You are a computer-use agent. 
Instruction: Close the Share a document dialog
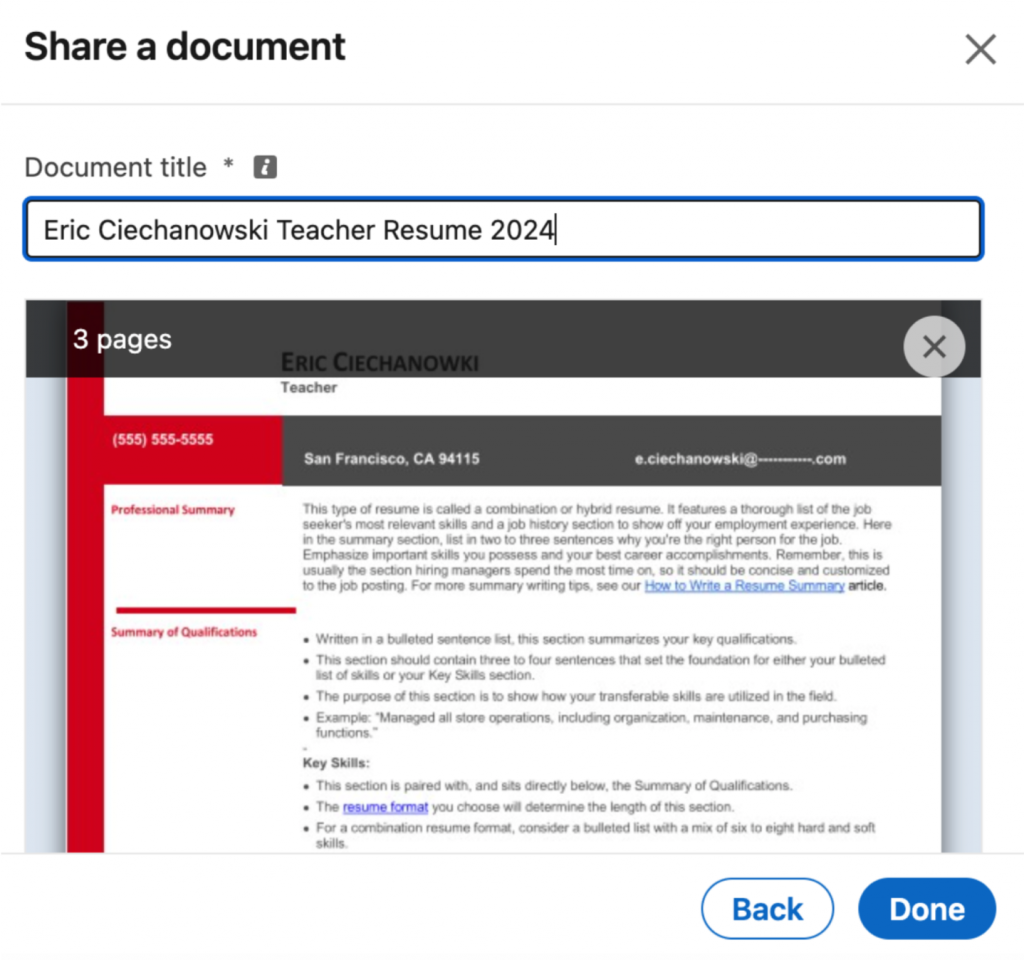click(979, 48)
